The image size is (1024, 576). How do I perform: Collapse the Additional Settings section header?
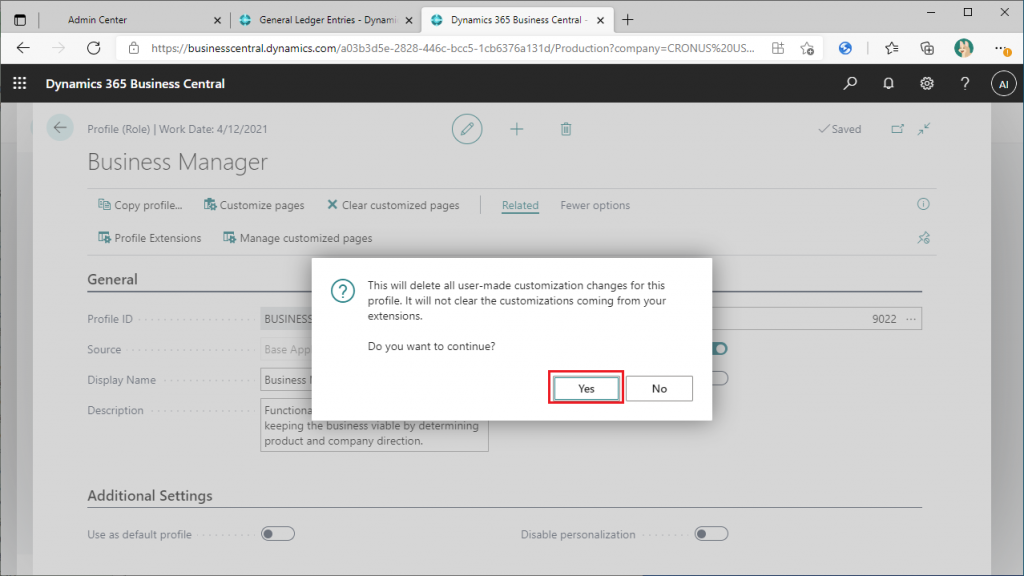coord(150,496)
